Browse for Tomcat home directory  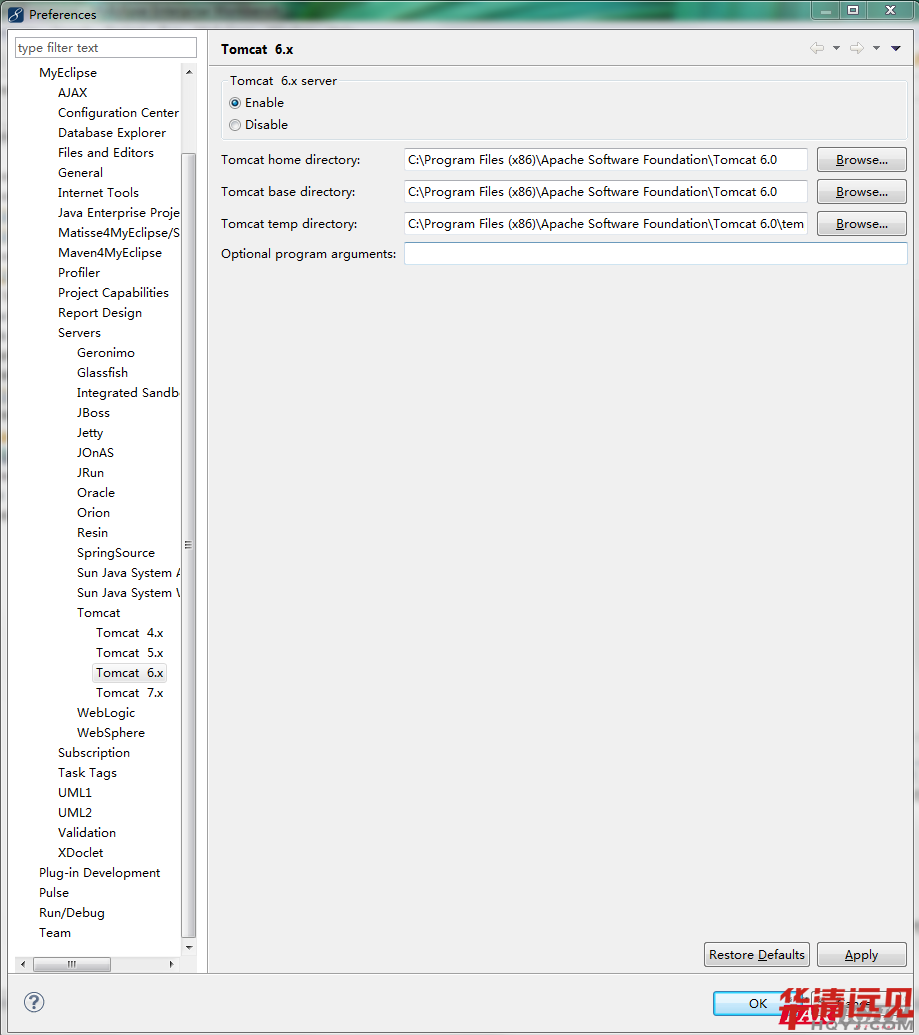click(x=861, y=160)
